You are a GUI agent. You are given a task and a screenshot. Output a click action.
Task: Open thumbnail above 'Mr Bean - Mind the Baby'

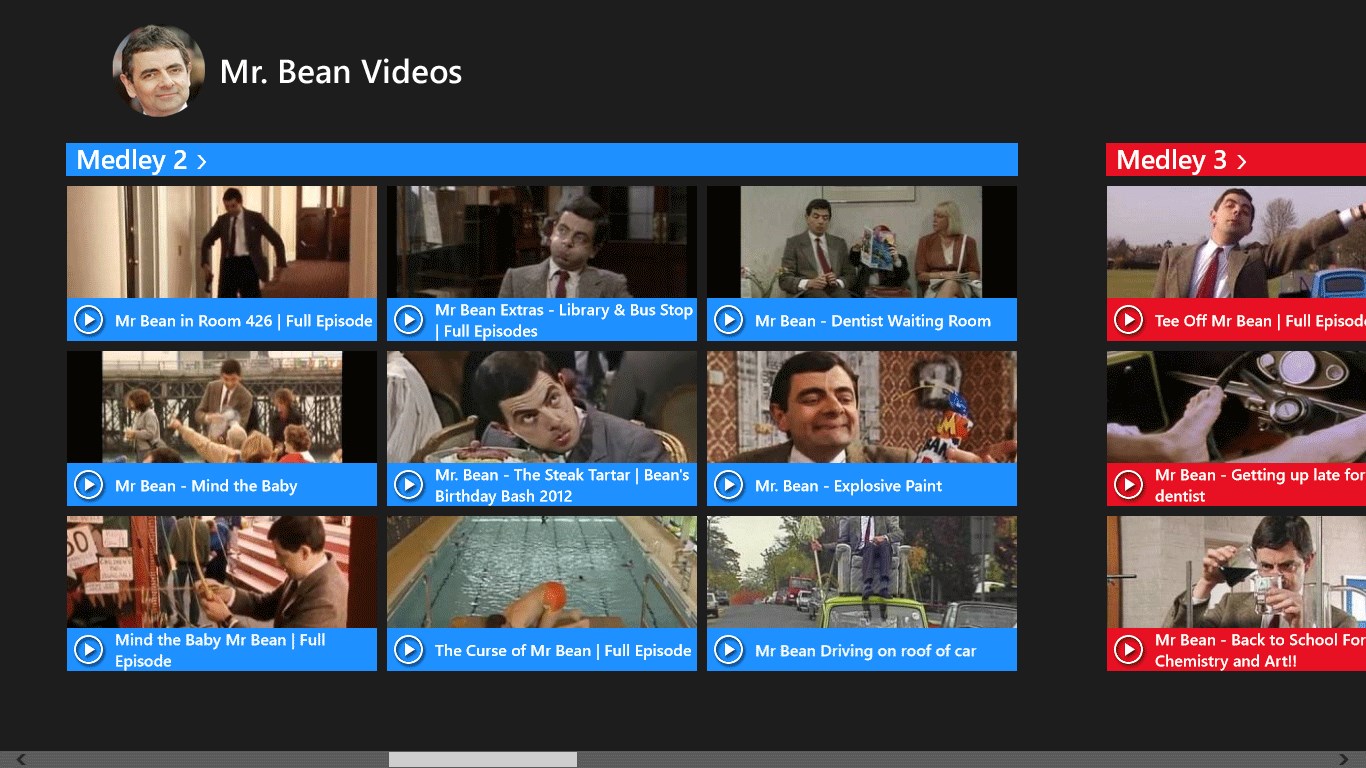click(222, 407)
